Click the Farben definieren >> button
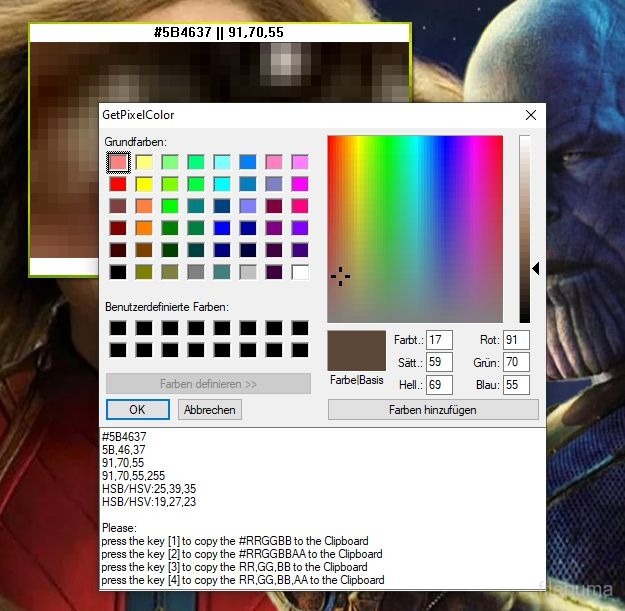Image resolution: width=625 pixels, height=611 pixels. click(x=208, y=384)
